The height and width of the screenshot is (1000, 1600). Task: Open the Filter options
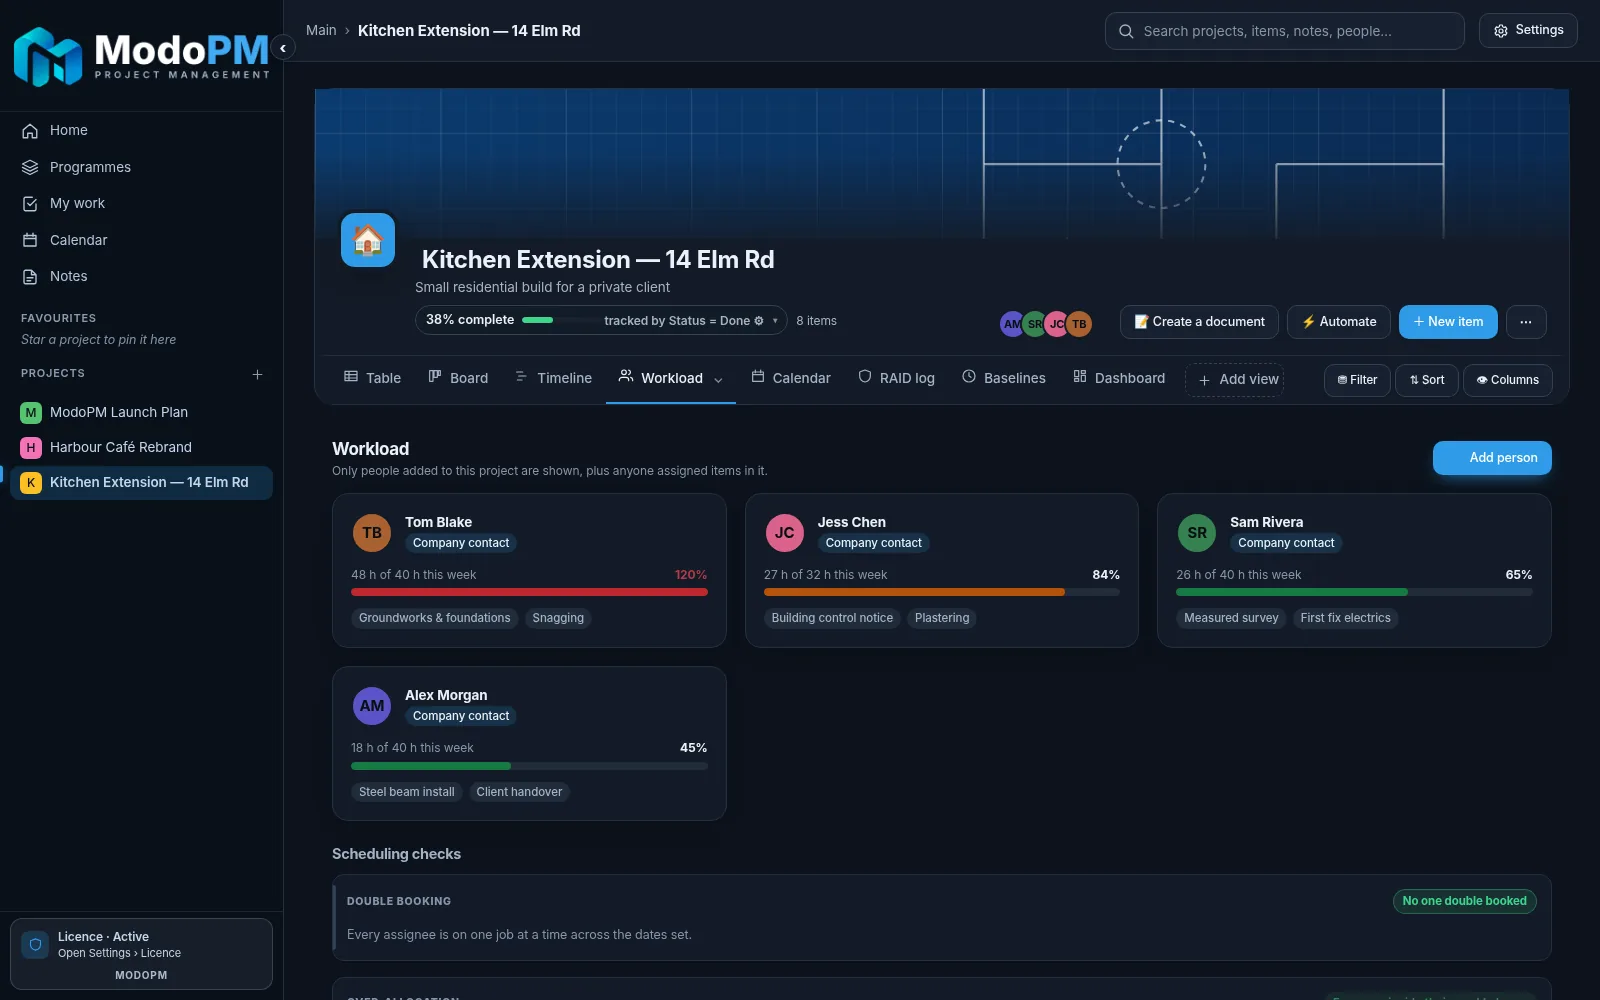click(1357, 380)
